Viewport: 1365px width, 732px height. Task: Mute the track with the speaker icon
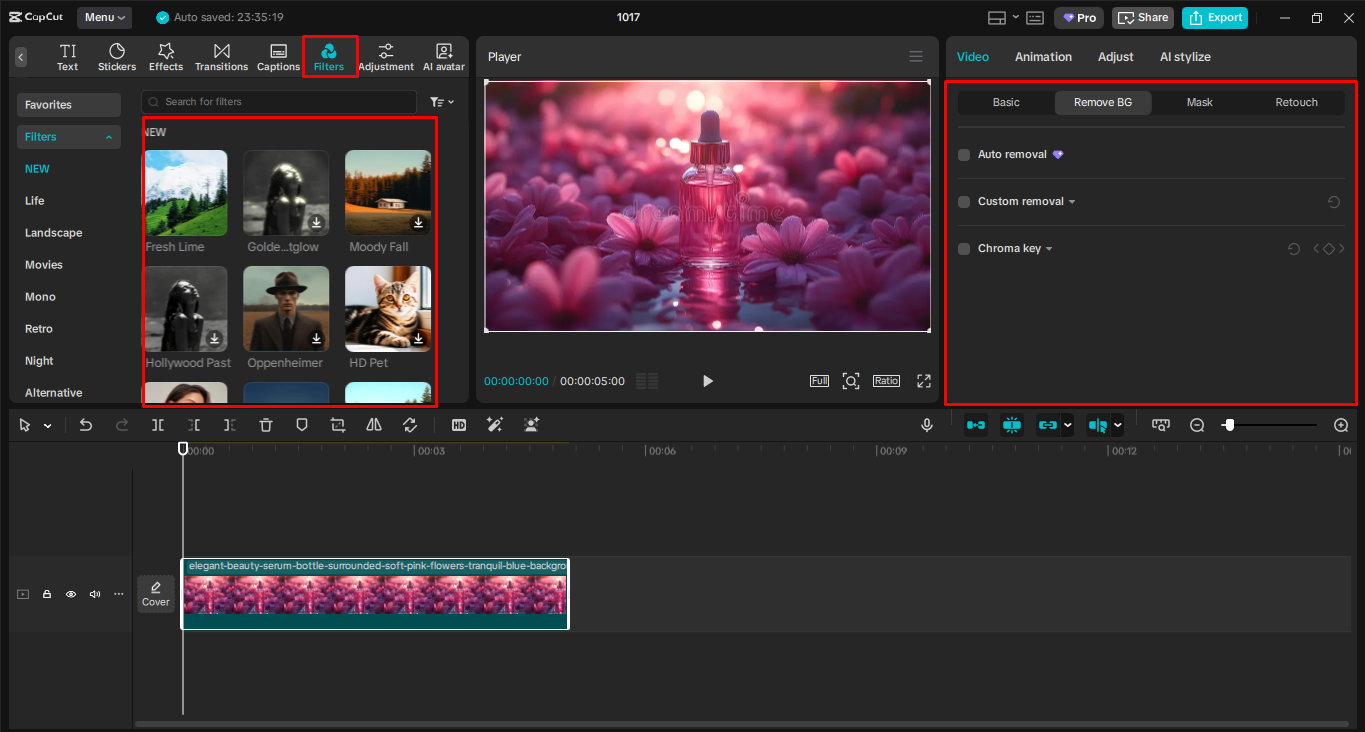94,593
